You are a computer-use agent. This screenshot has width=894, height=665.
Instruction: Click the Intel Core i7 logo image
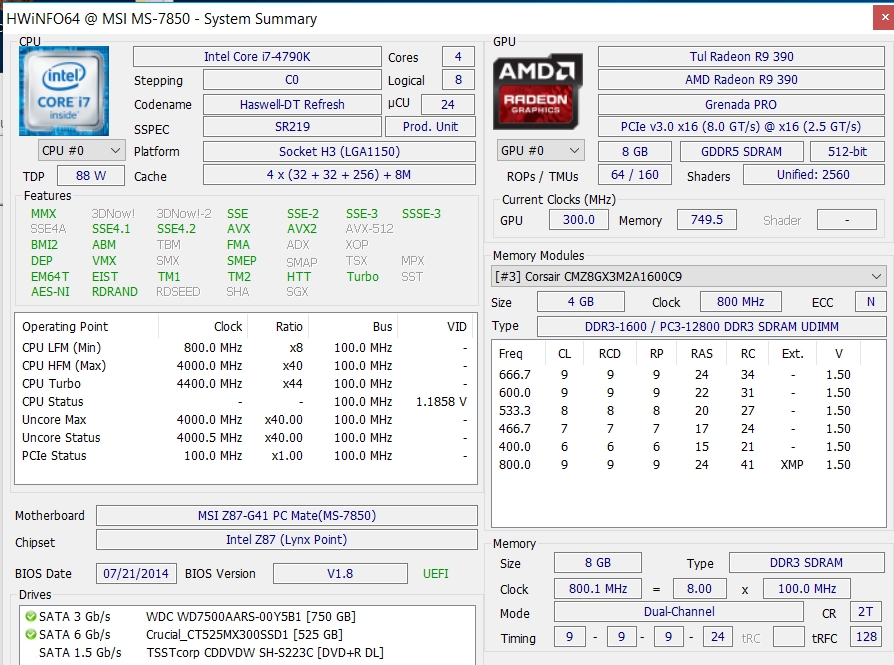pyautogui.click(x=64, y=91)
